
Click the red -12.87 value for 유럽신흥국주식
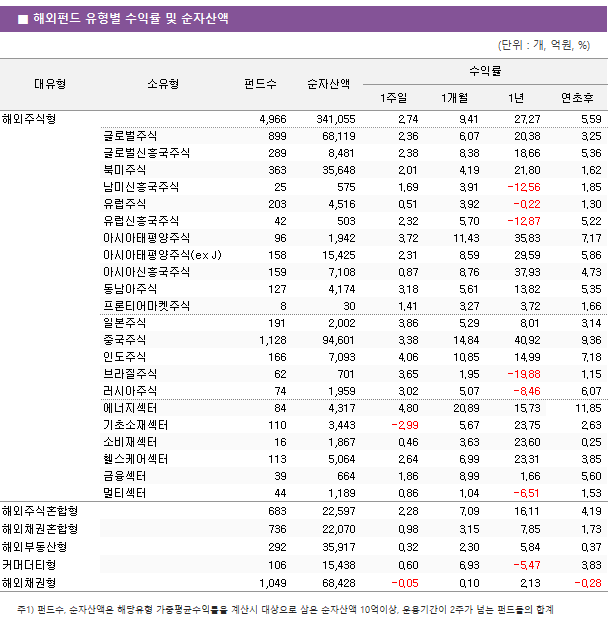coord(524,221)
